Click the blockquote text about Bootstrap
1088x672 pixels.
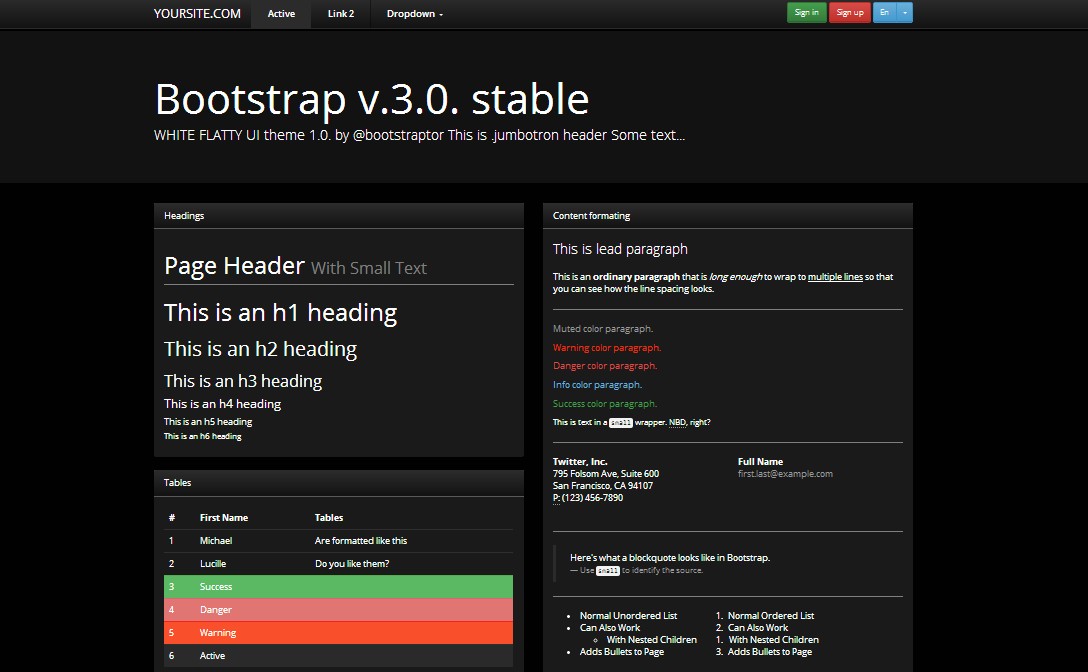(670, 557)
